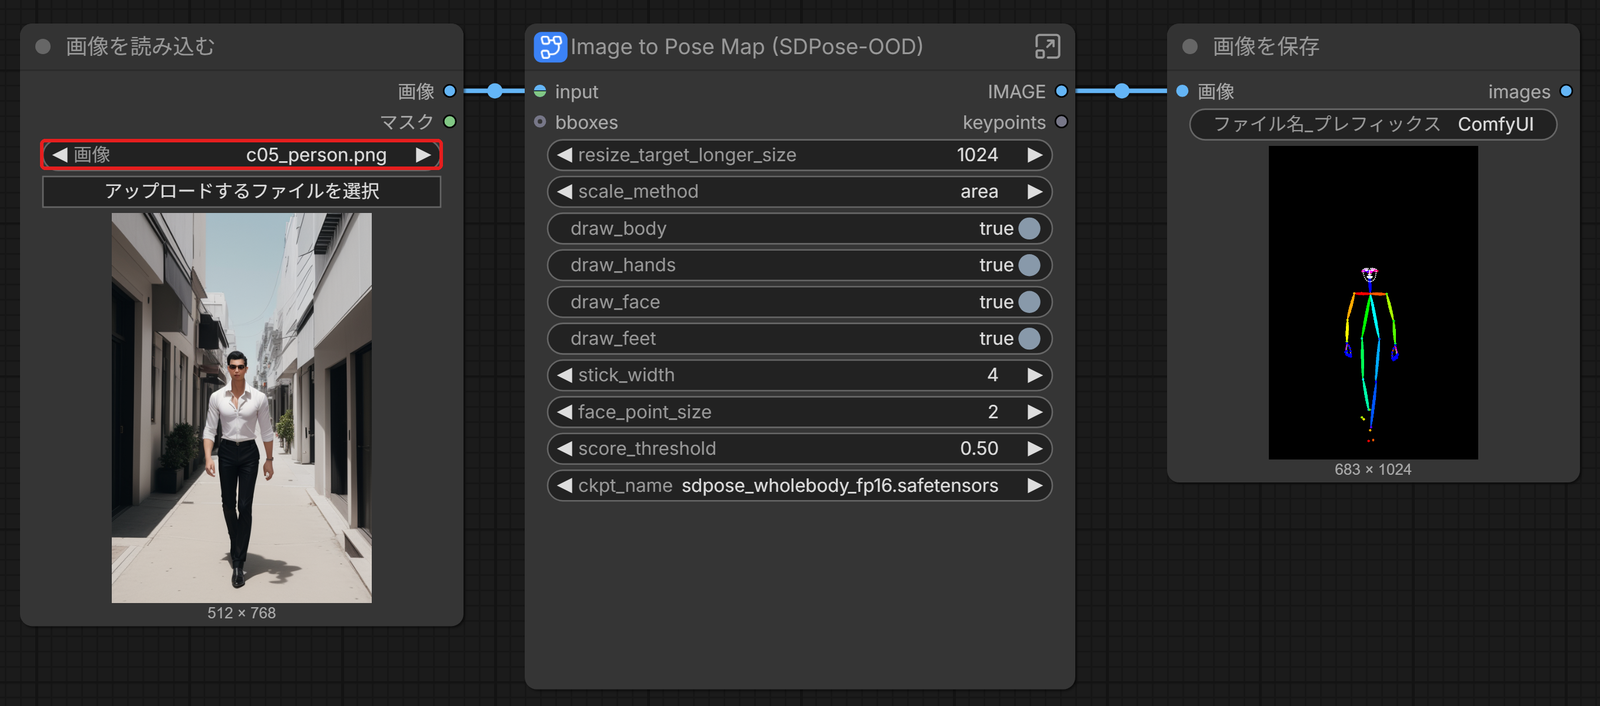Image resolution: width=1600 pixels, height=706 pixels.
Task: Open the c05_person.png image file dropdown
Action: (x=241, y=155)
